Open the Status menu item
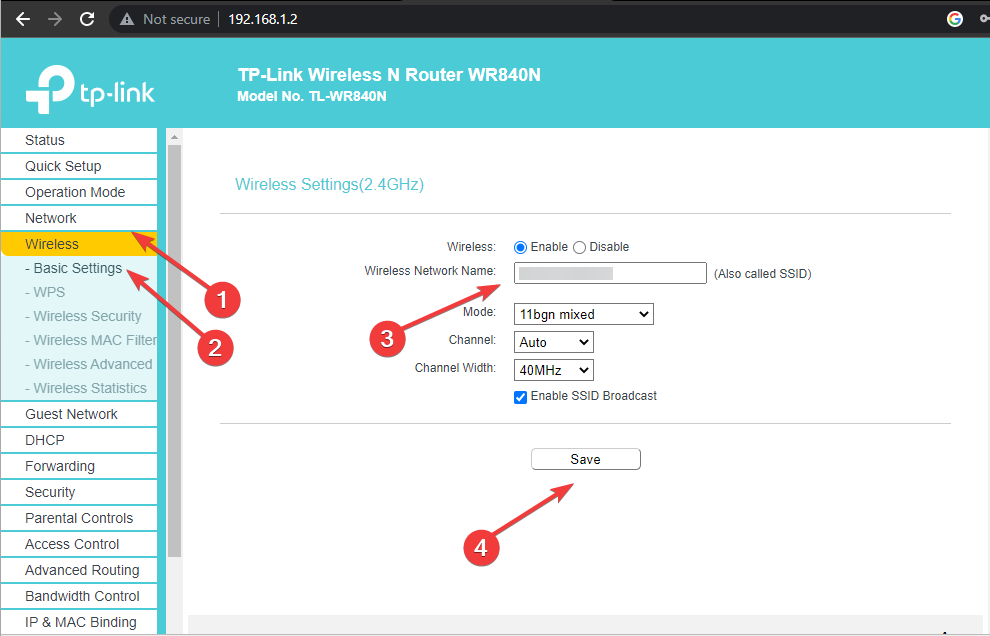Image resolution: width=990 pixels, height=636 pixels. 79,140
